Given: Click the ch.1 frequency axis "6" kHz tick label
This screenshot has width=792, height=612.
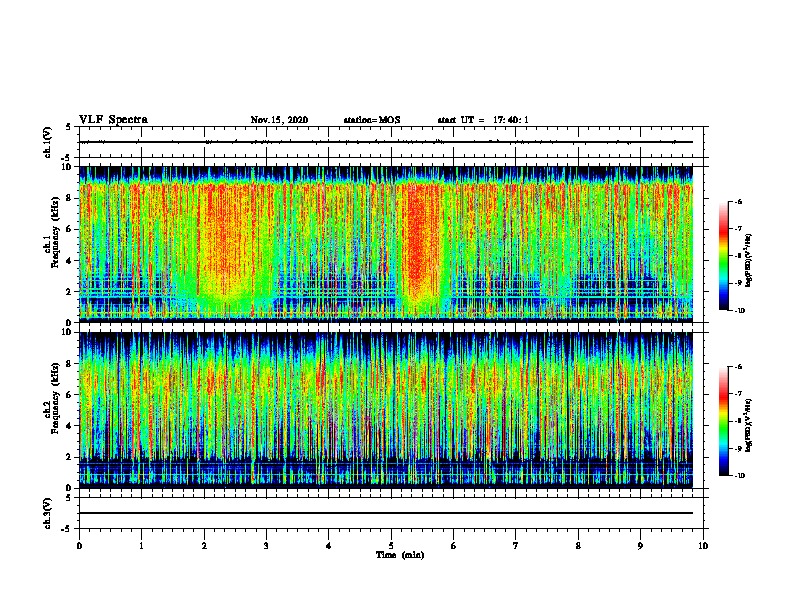Looking at the screenshot, I should coord(69,229).
